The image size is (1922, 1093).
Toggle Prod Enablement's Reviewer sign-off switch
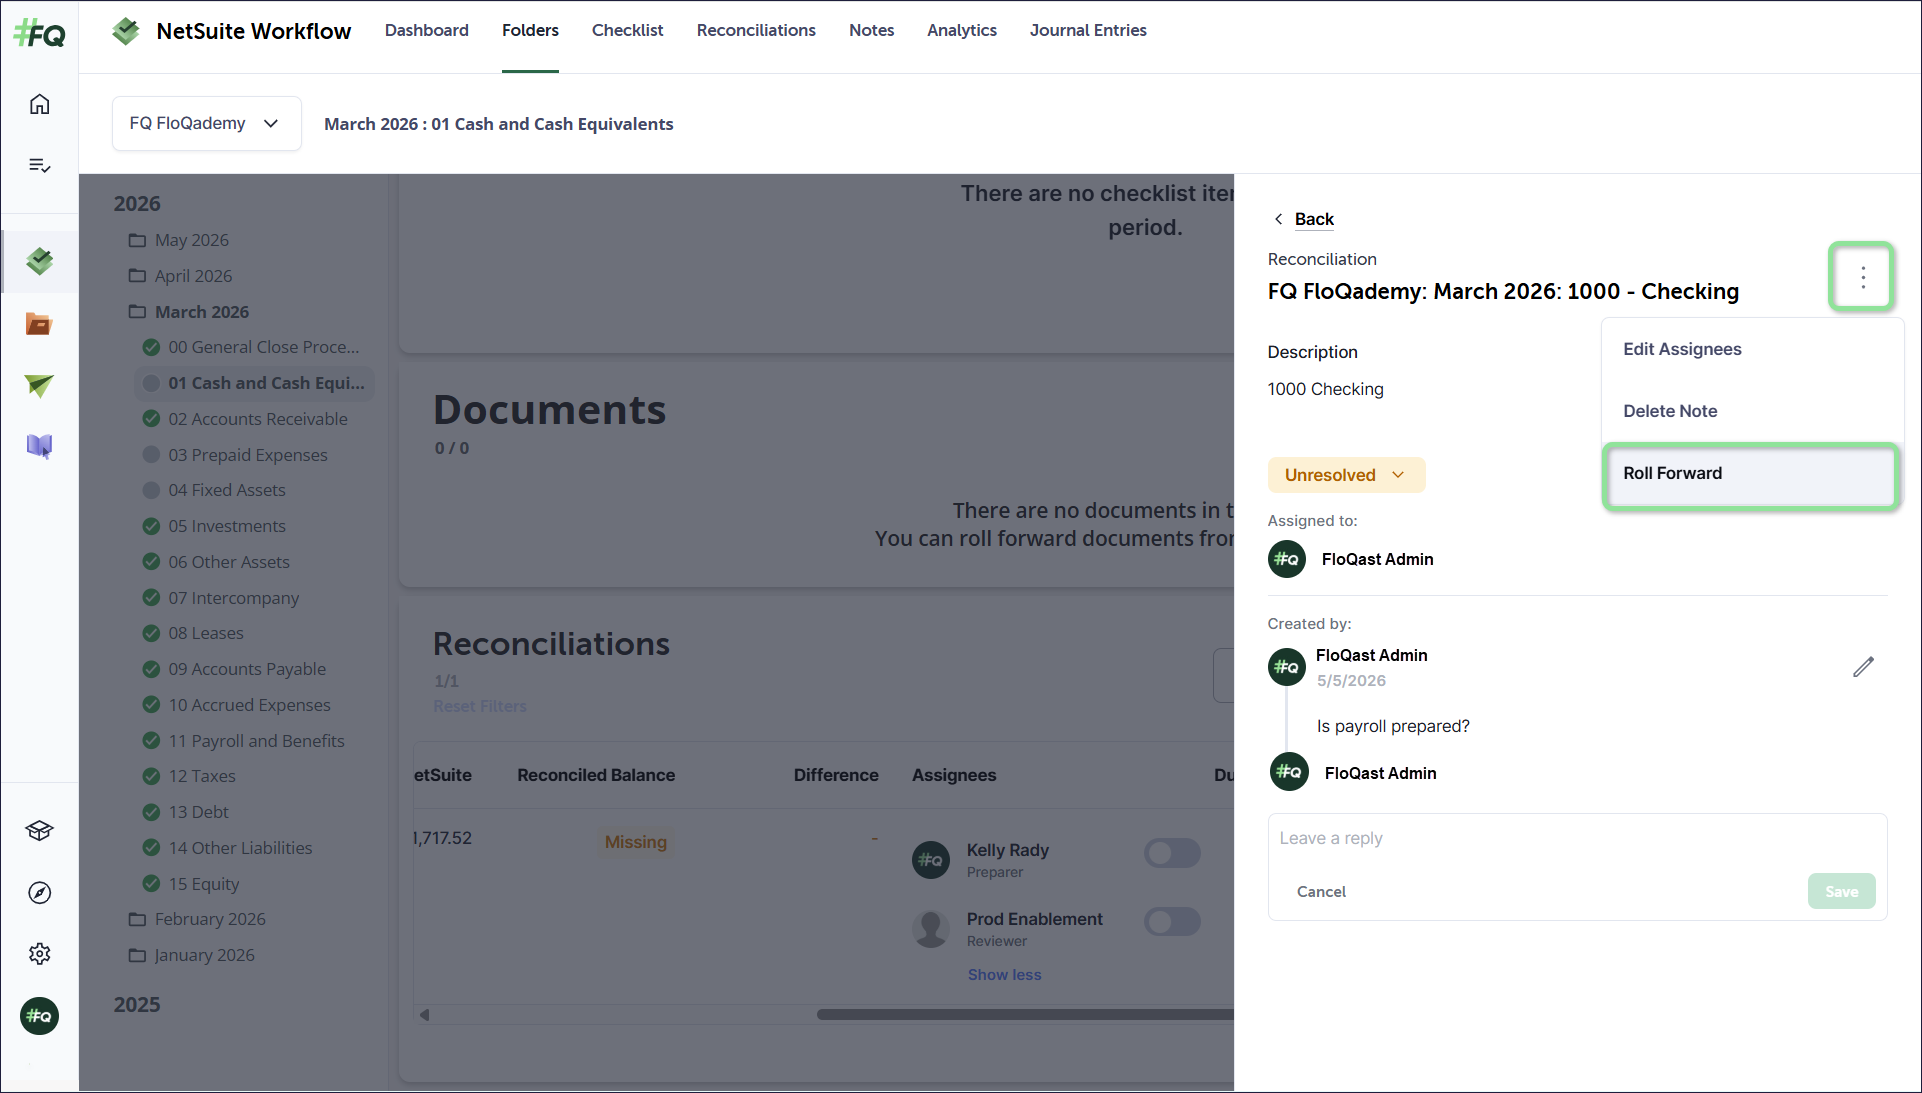click(1172, 922)
